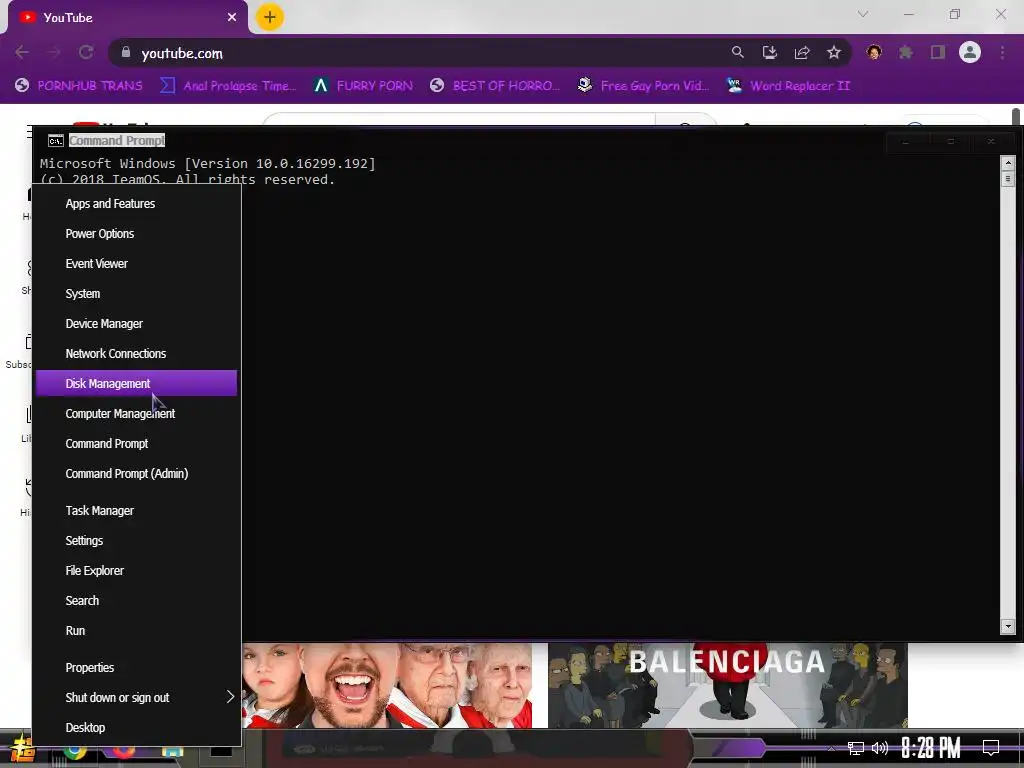
Task: Click the magnifier icon in the address bar
Action: 737,52
